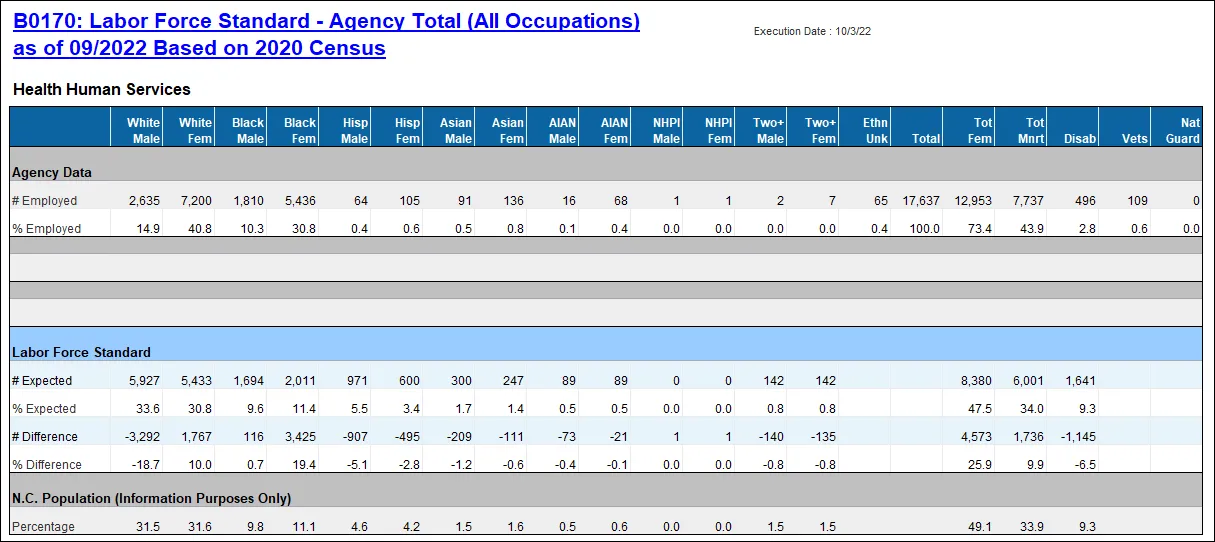
Task: Select the Vets column header
Action: click(x=1134, y=139)
